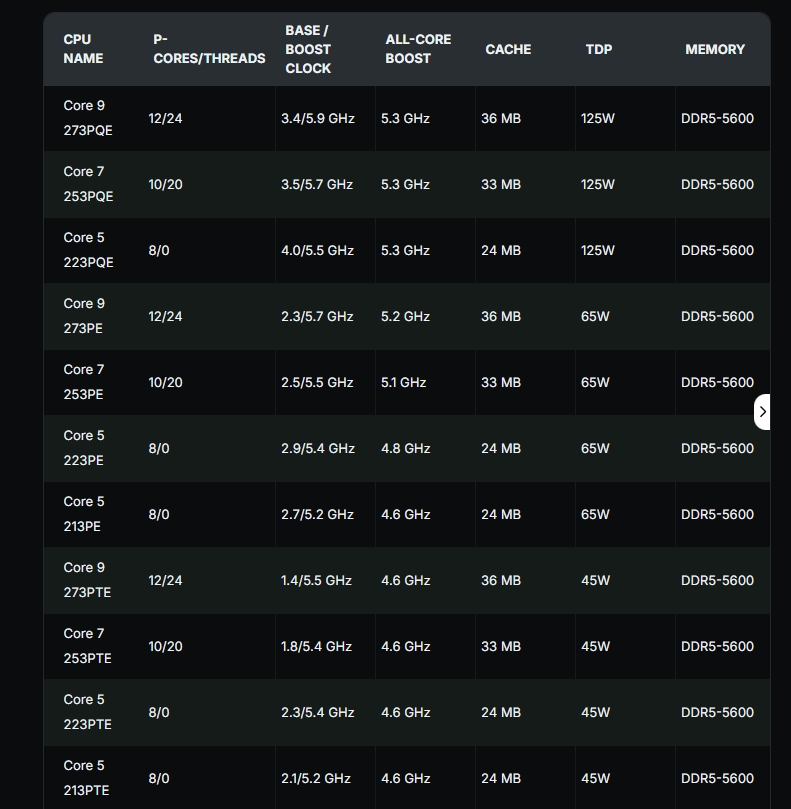791x809 pixels.
Task: Click the 3.4/5.9 GHz clock value
Action: click(x=318, y=119)
